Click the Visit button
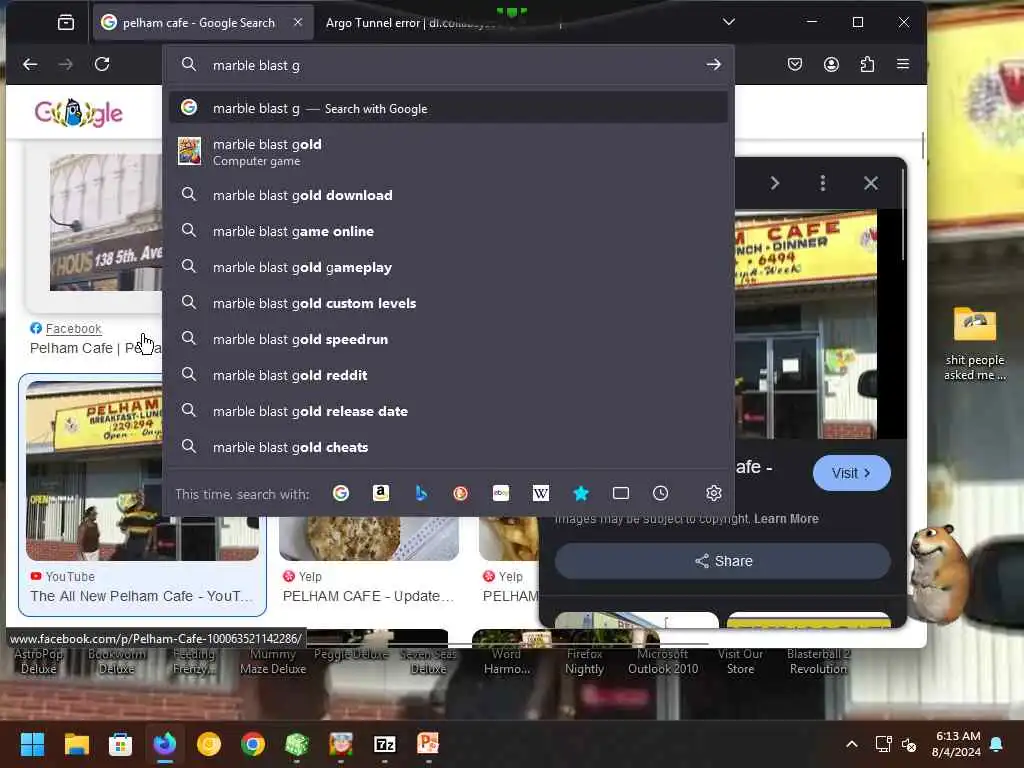 tap(851, 473)
